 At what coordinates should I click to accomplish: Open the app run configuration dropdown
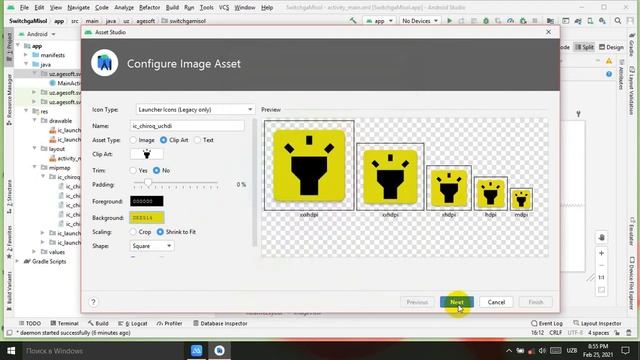click(x=379, y=20)
